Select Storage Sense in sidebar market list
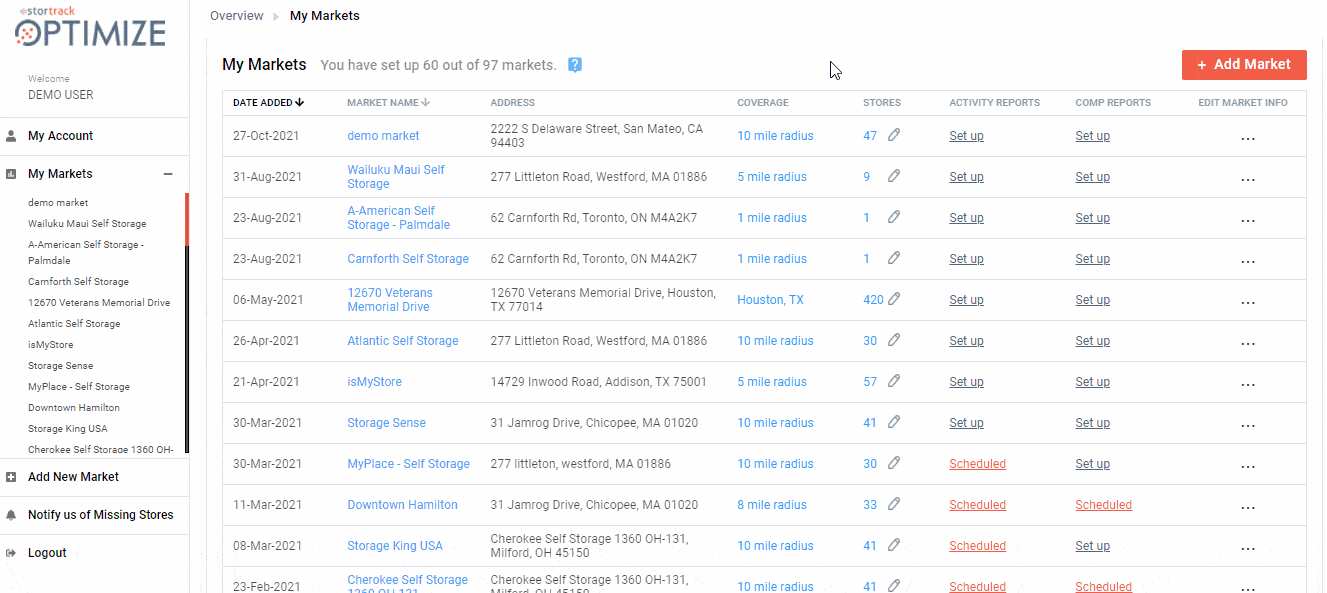 click(60, 366)
